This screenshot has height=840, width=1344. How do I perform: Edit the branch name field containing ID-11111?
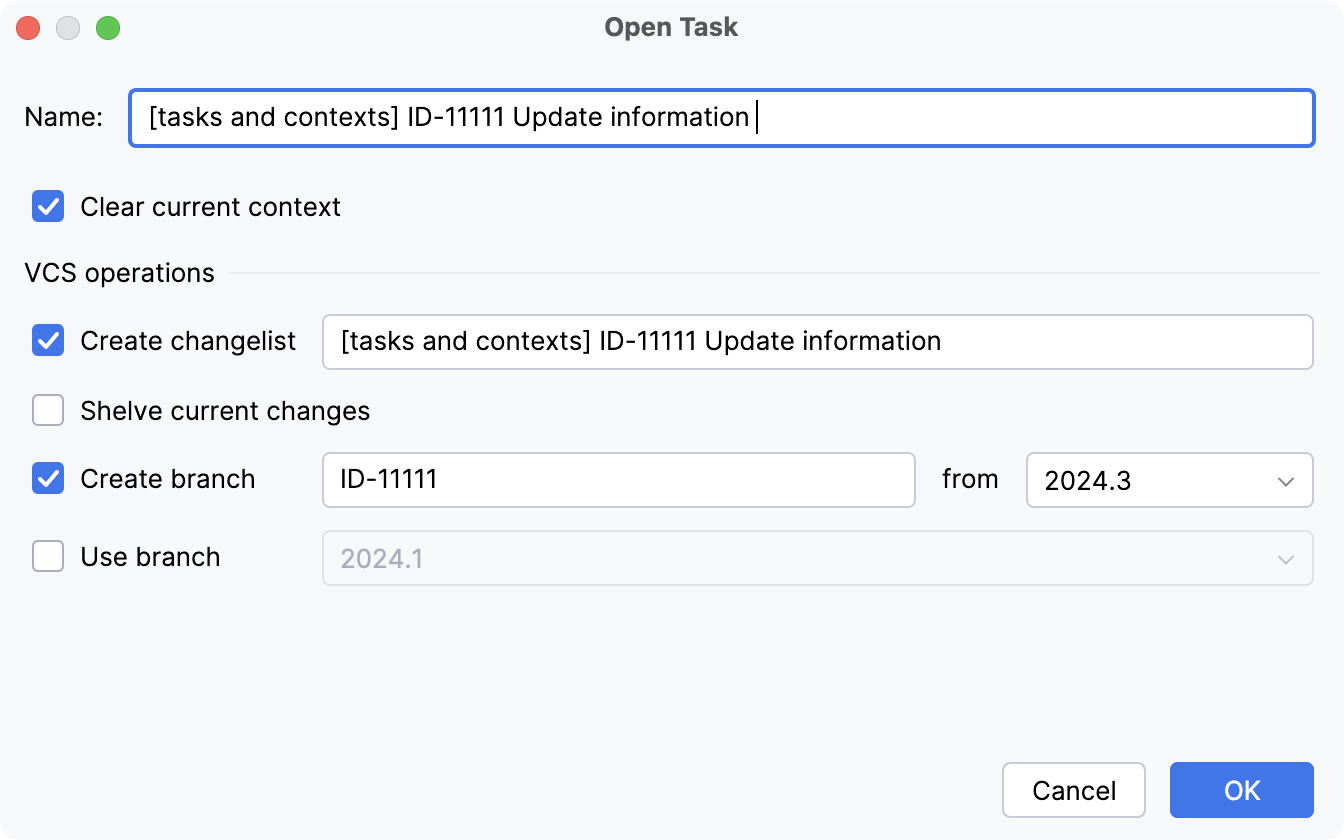click(617, 480)
